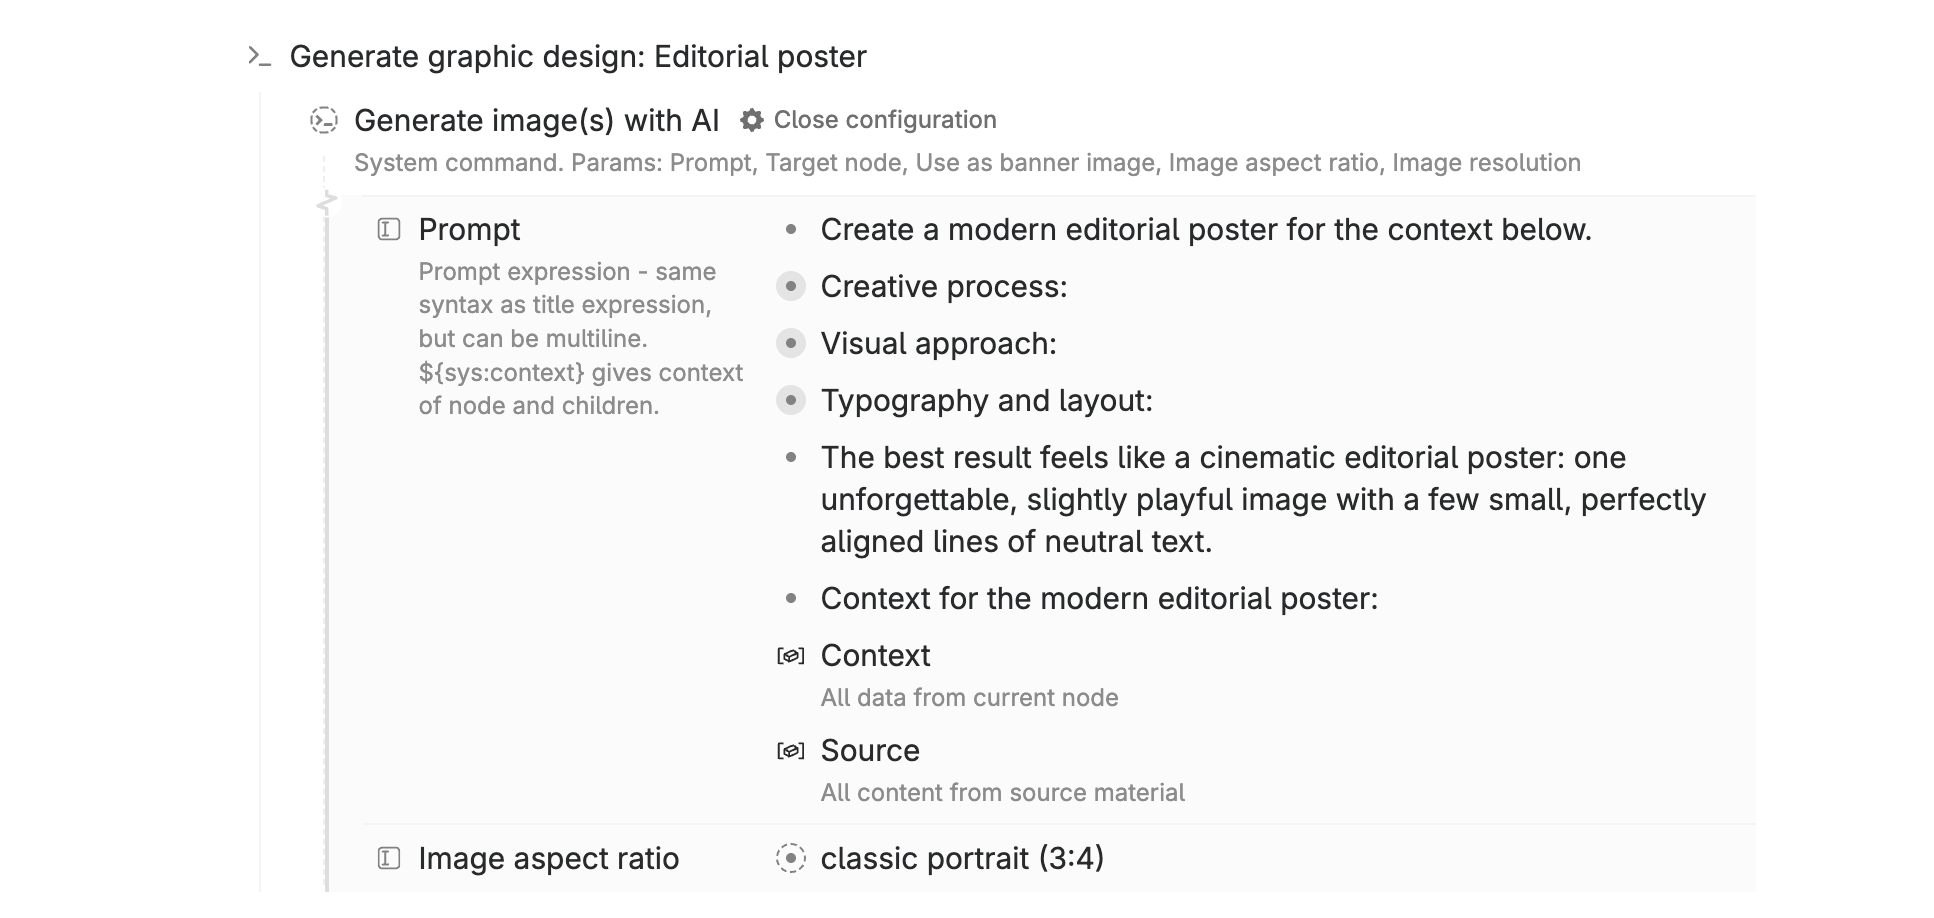This screenshot has height=918, width=1934.
Task: Edit the 'Create a modern editorial poster' line
Action: [1205, 230]
